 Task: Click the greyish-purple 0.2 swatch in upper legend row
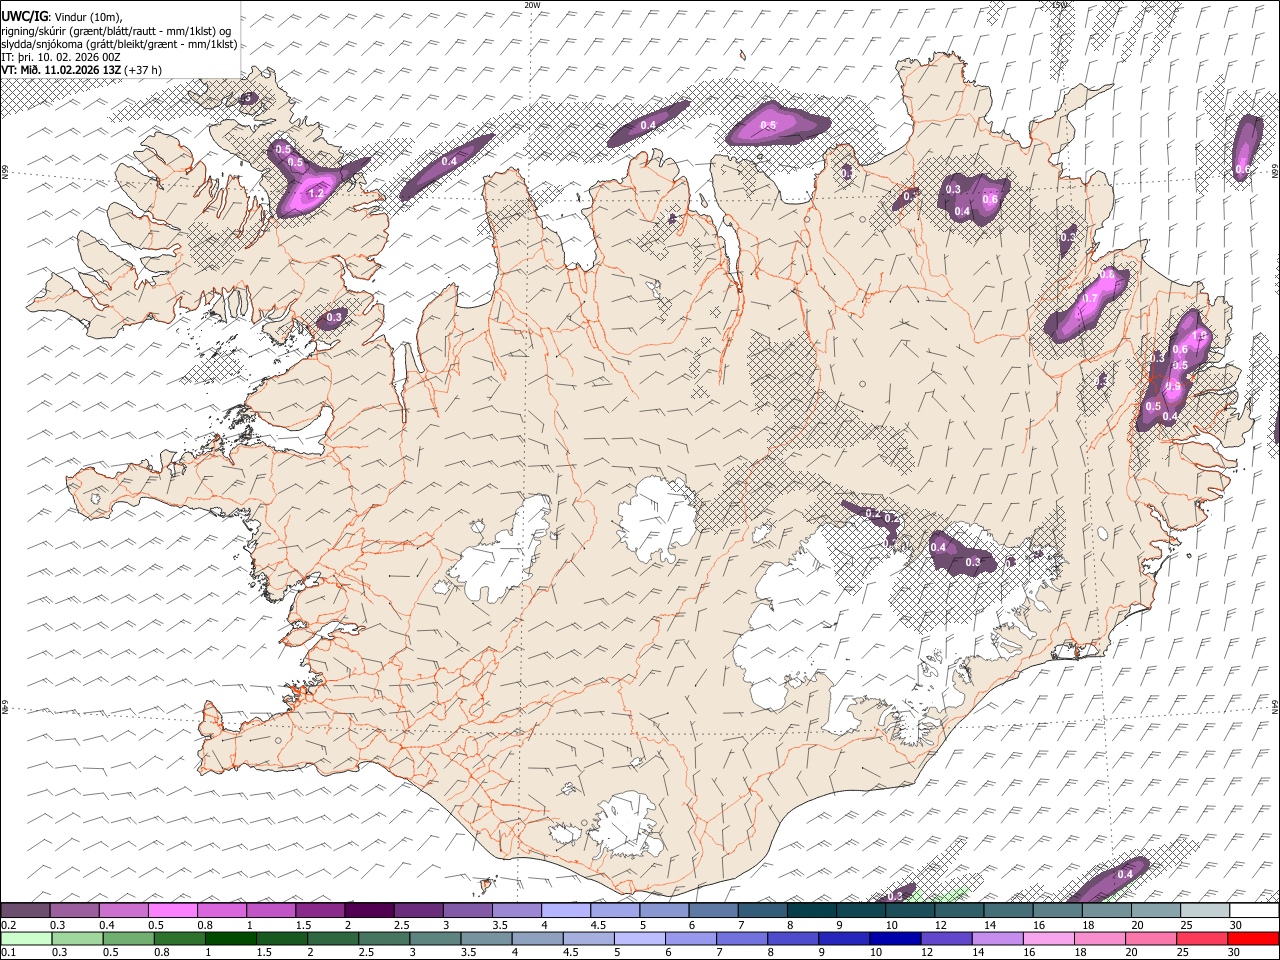pyautogui.click(x=25, y=910)
